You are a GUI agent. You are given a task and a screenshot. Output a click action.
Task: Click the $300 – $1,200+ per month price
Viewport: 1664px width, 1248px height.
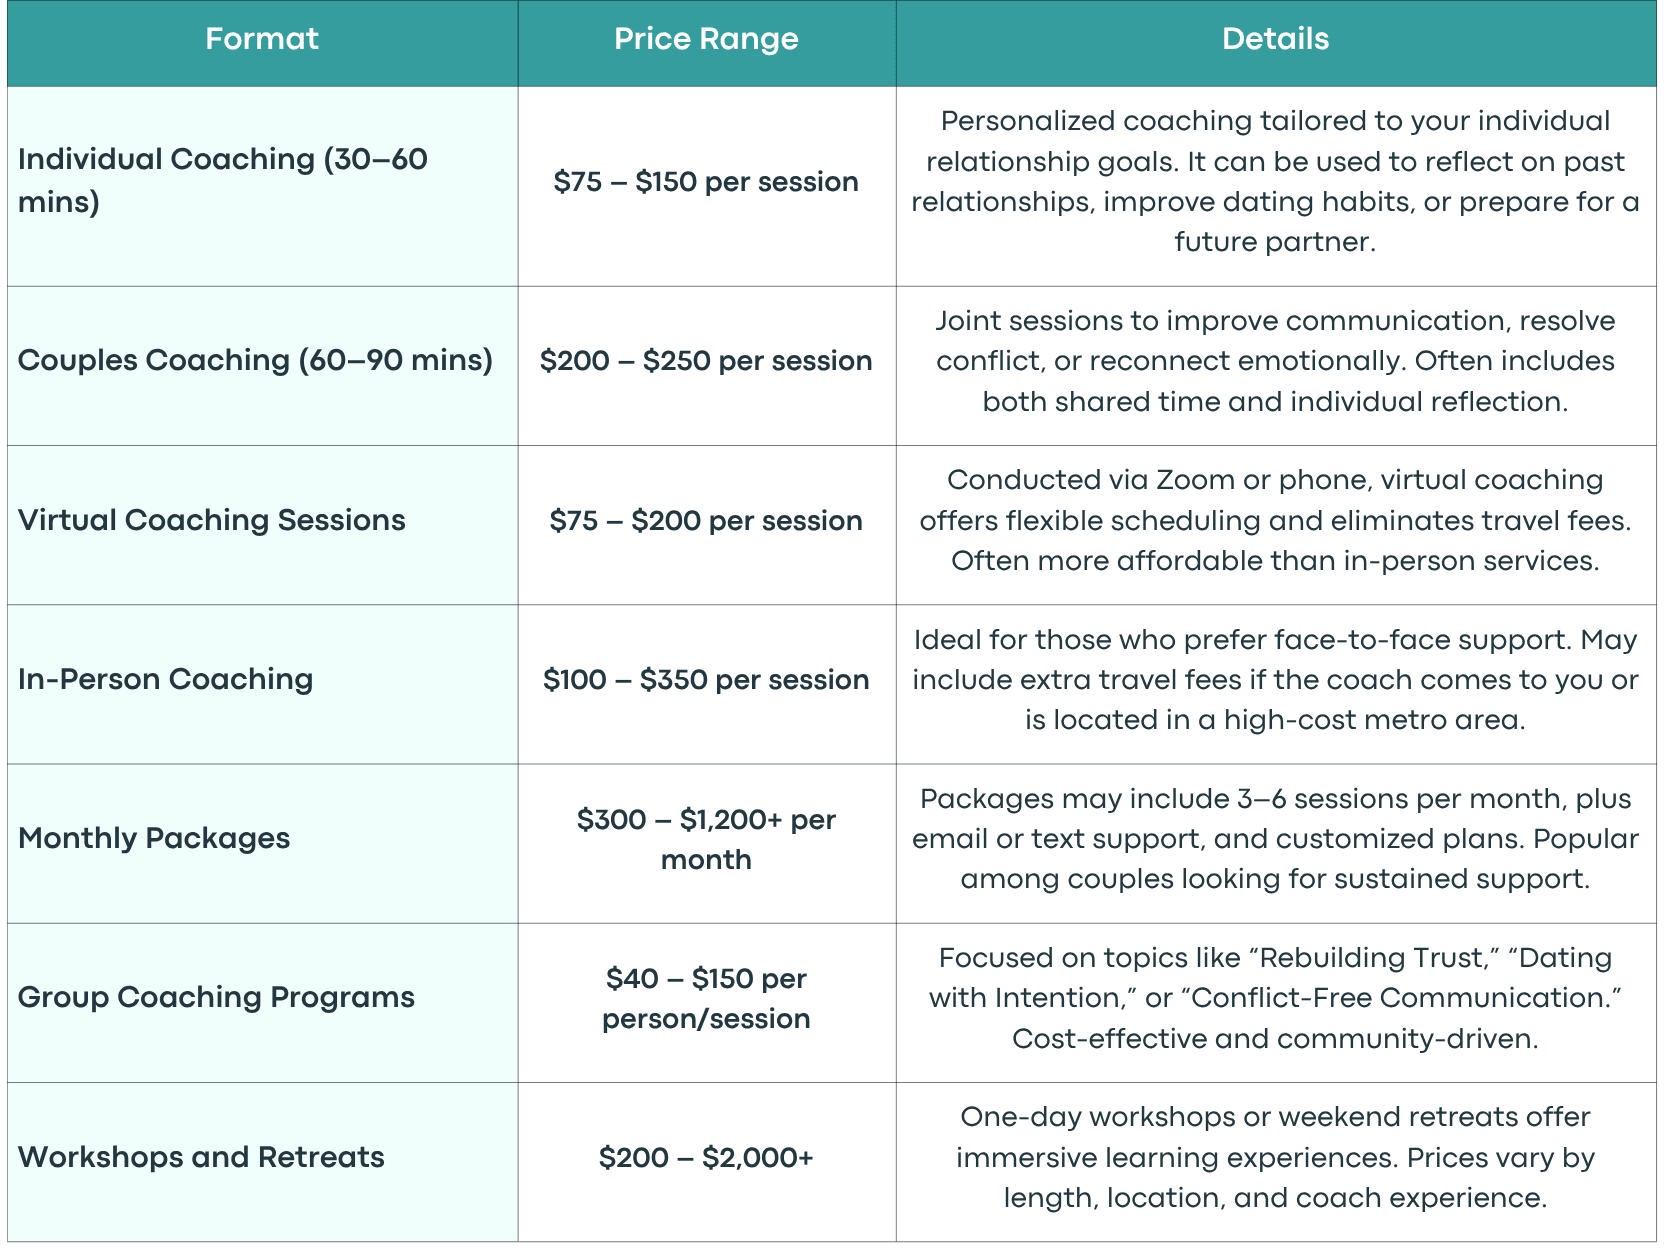[706, 839]
